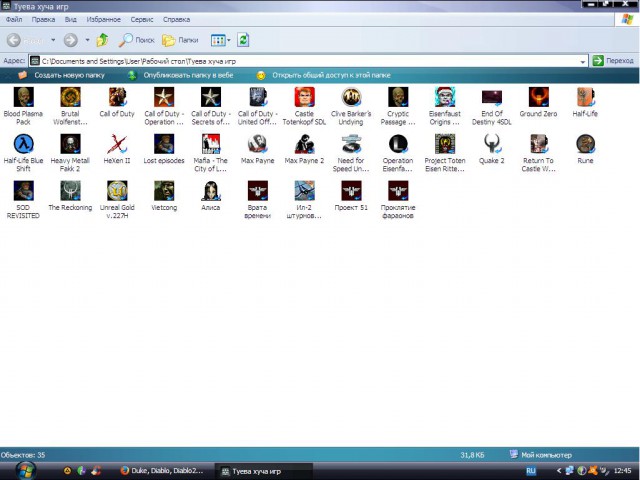The height and width of the screenshot is (480, 640).
Task: Expand the Forward history dropdown arrow
Action: 87,40
